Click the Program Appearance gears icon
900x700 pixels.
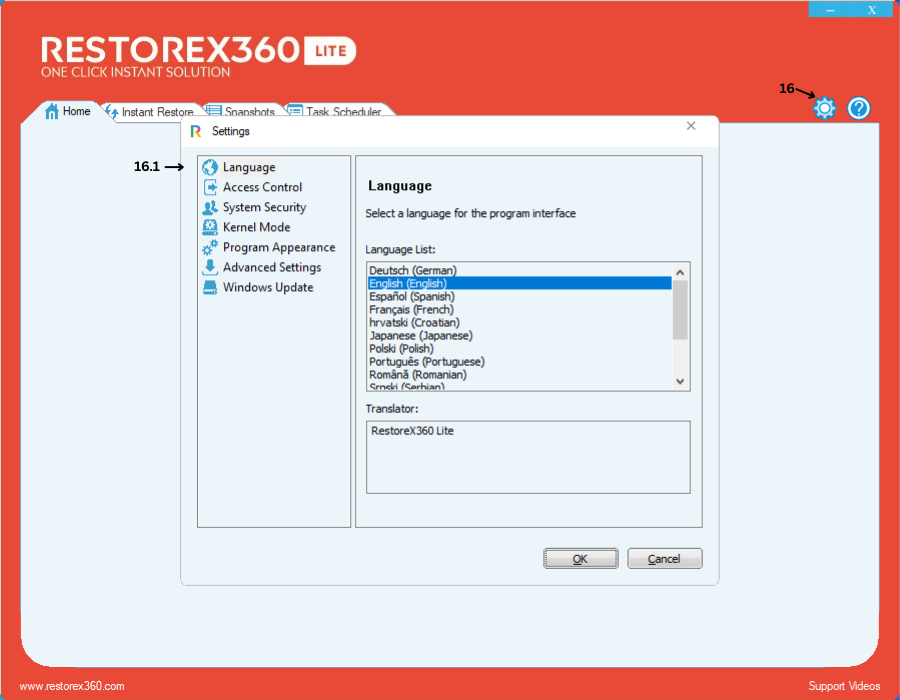(x=210, y=248)
